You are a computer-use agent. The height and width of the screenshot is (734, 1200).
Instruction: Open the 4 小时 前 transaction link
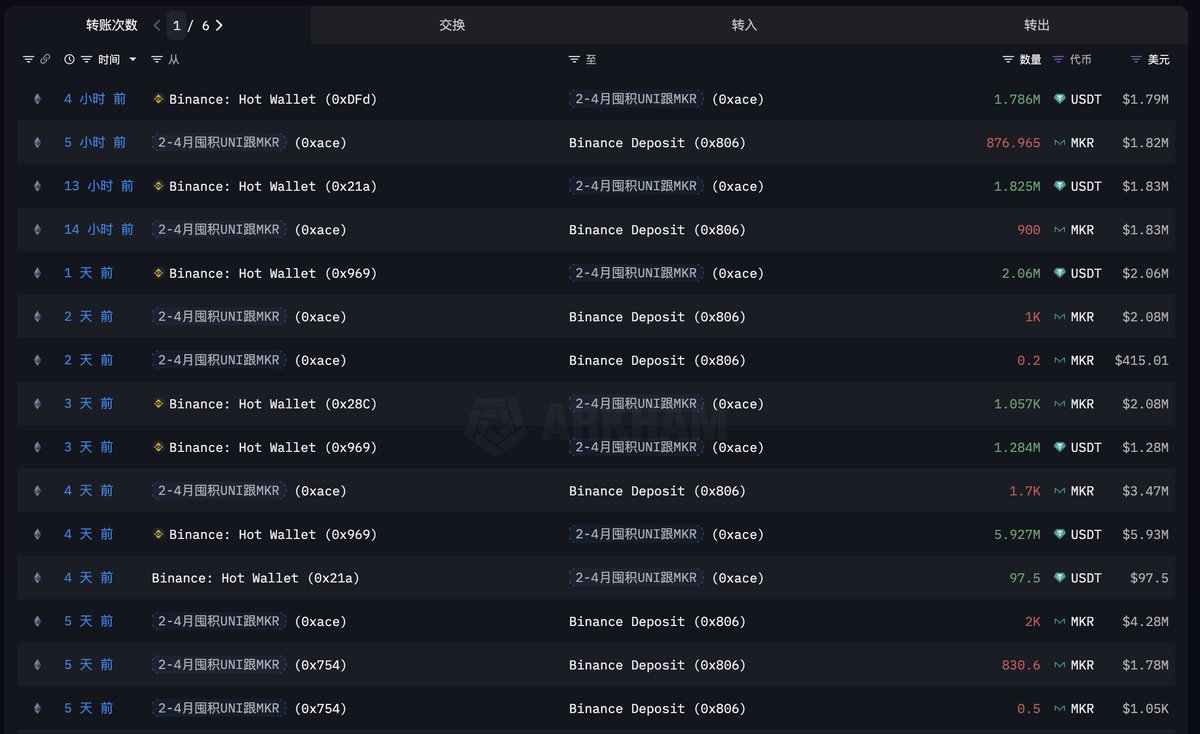tap(95, 99)
